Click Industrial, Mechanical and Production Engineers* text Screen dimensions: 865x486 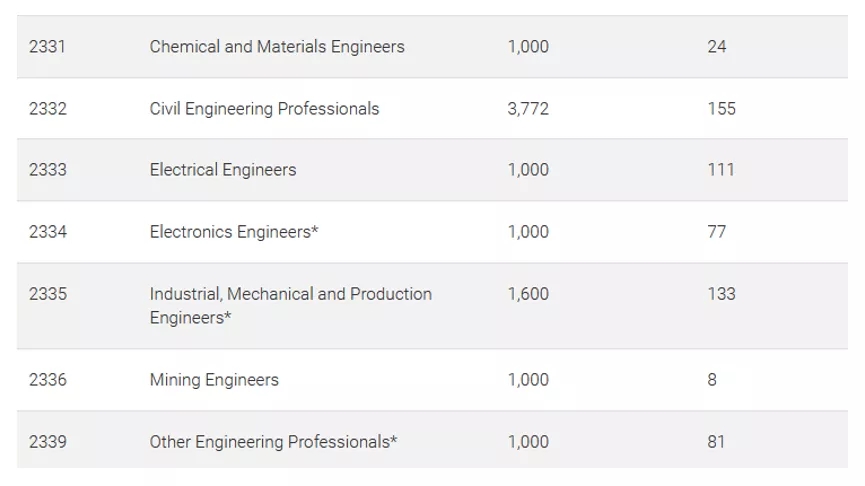(291, 306)
